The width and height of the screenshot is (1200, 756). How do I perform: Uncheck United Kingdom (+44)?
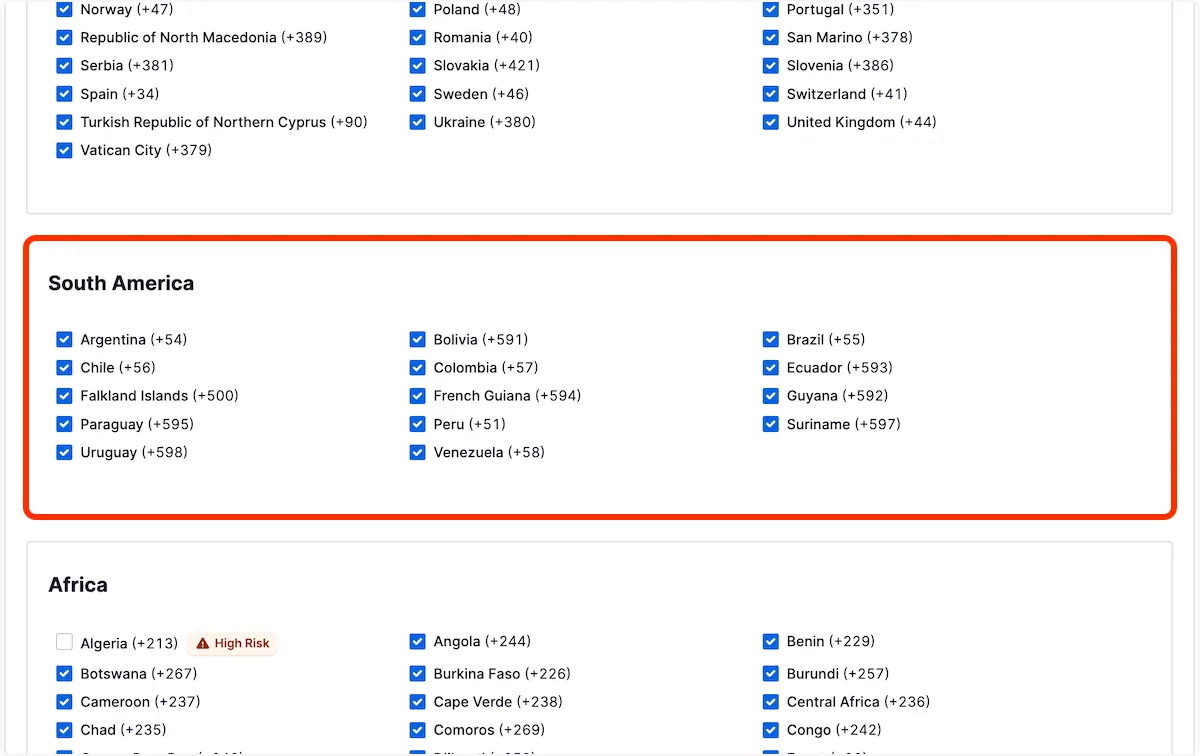(771, 122)
